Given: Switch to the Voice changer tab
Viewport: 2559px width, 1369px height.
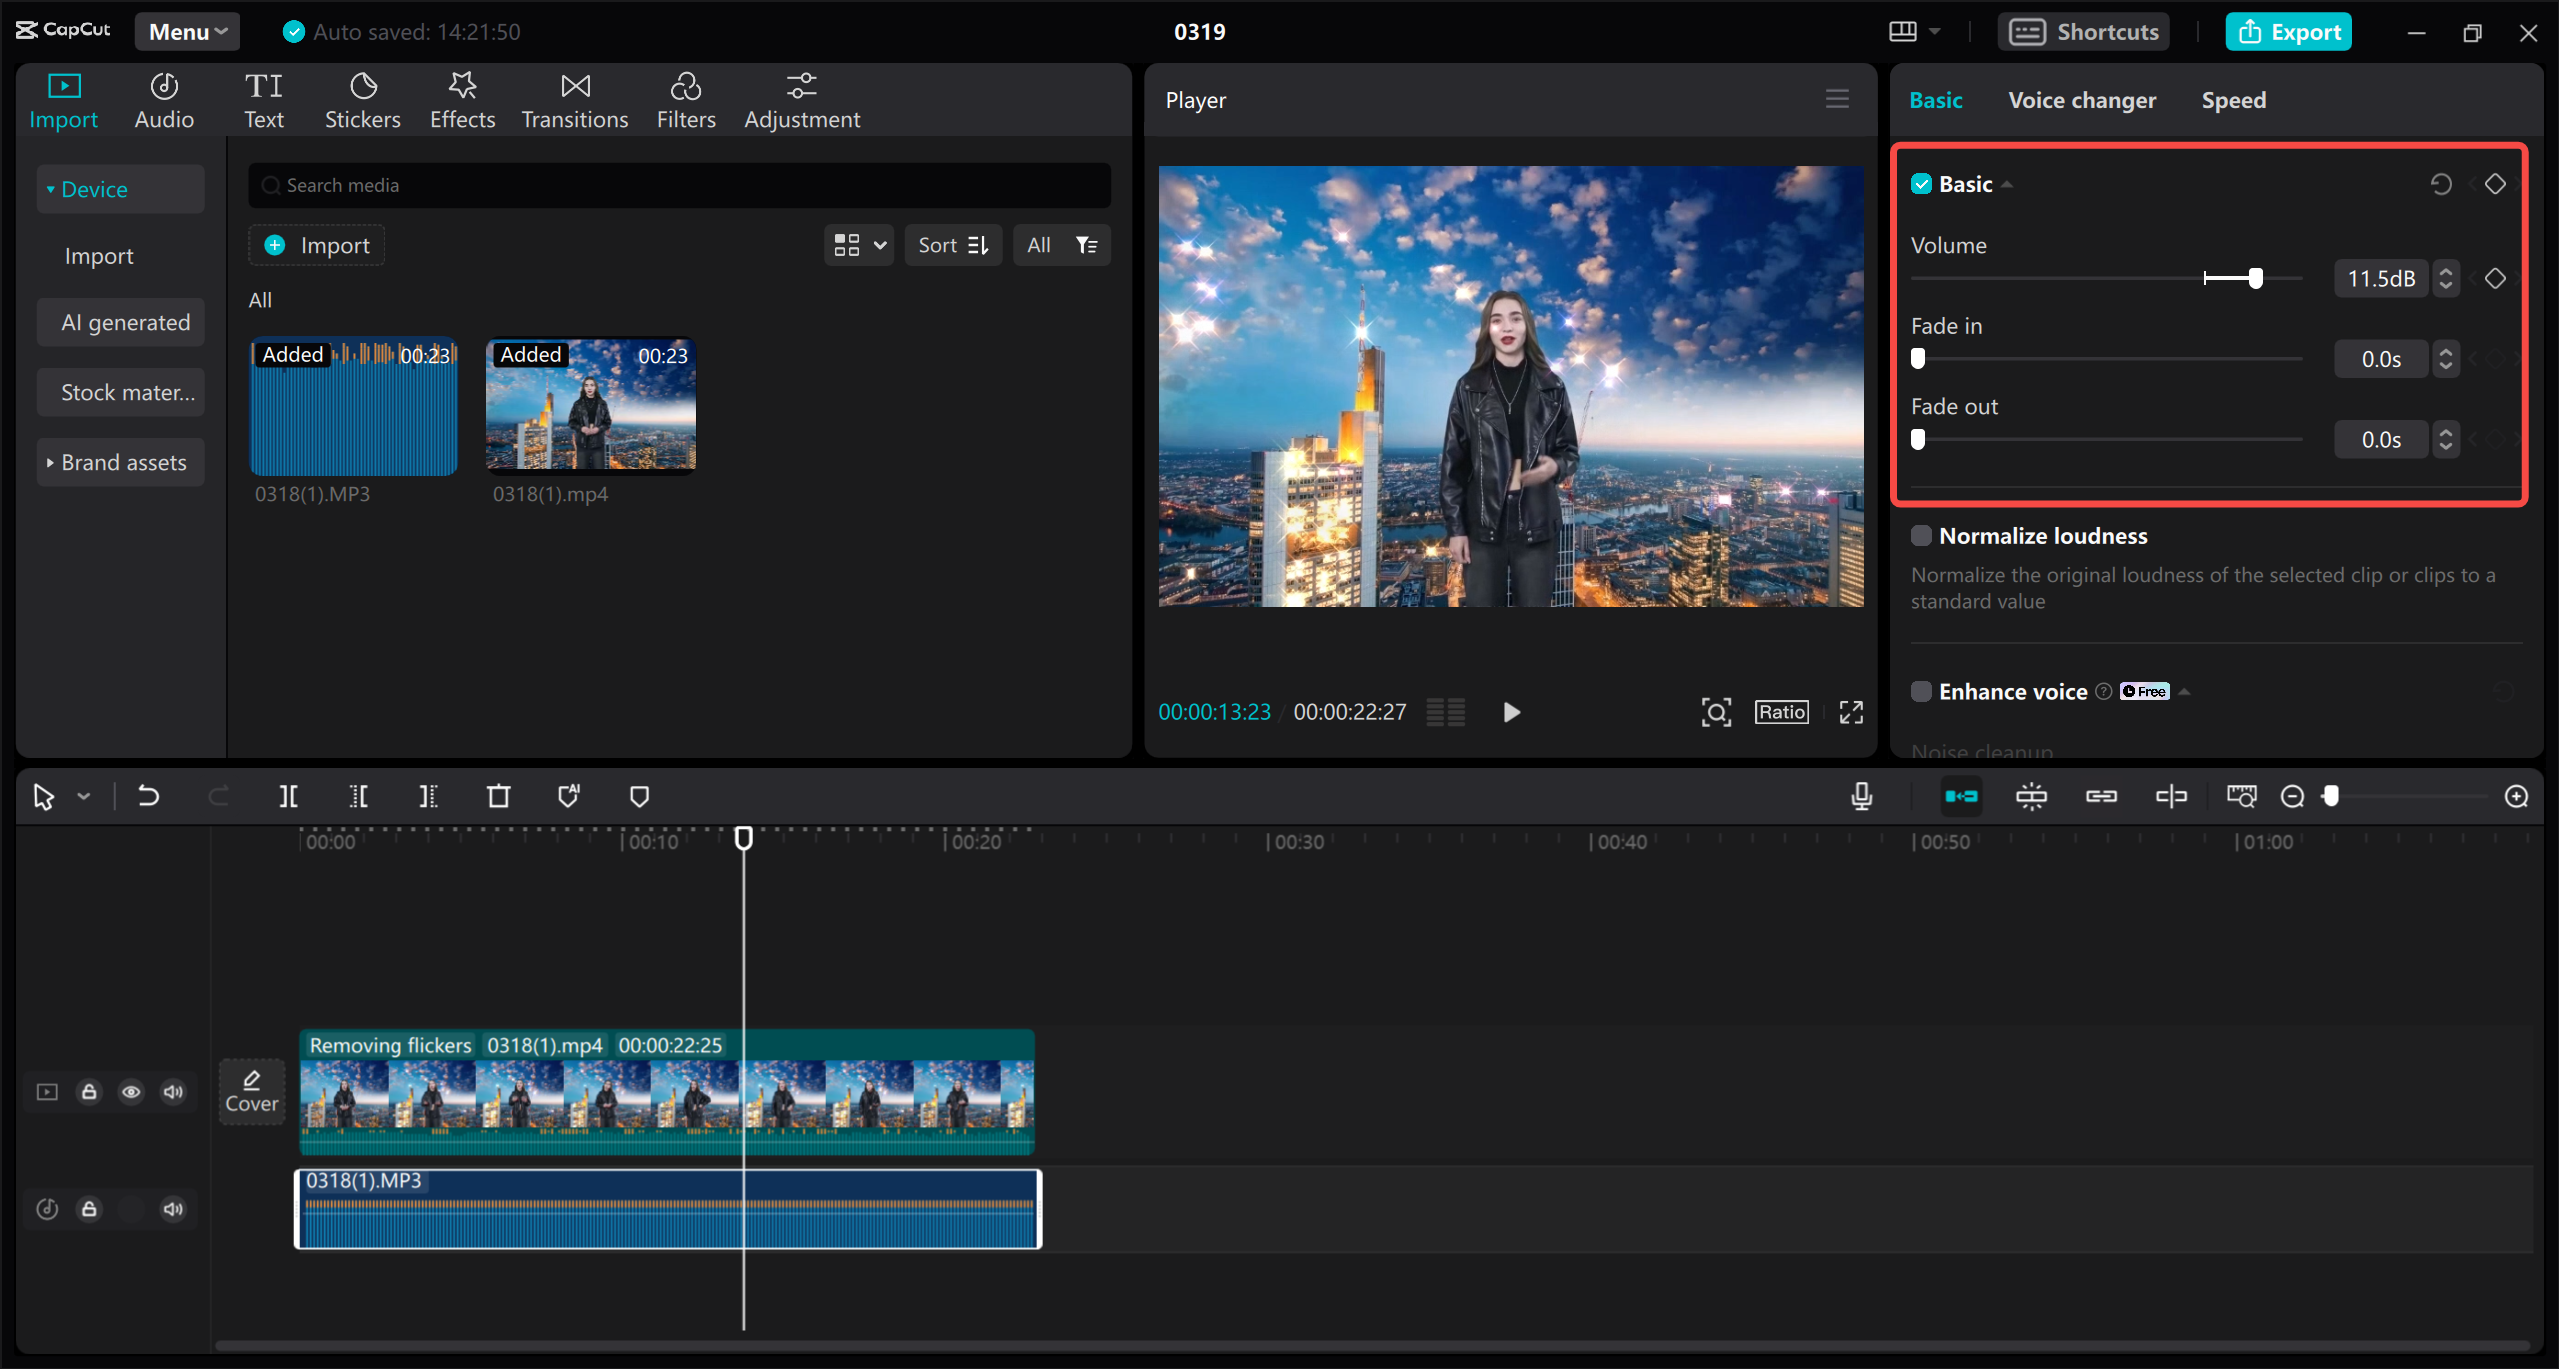Looking at the screenshot, I should point(2082,99).
